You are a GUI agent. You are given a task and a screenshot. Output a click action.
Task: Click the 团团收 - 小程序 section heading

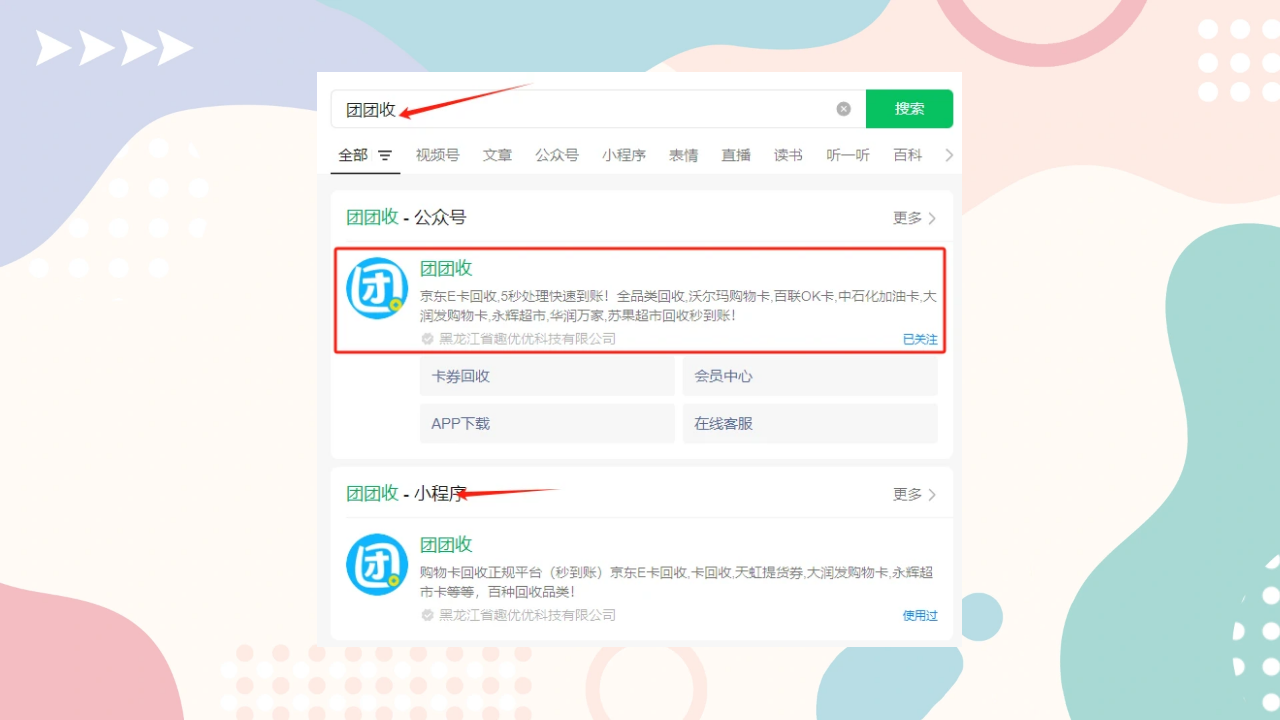(406, 493)
